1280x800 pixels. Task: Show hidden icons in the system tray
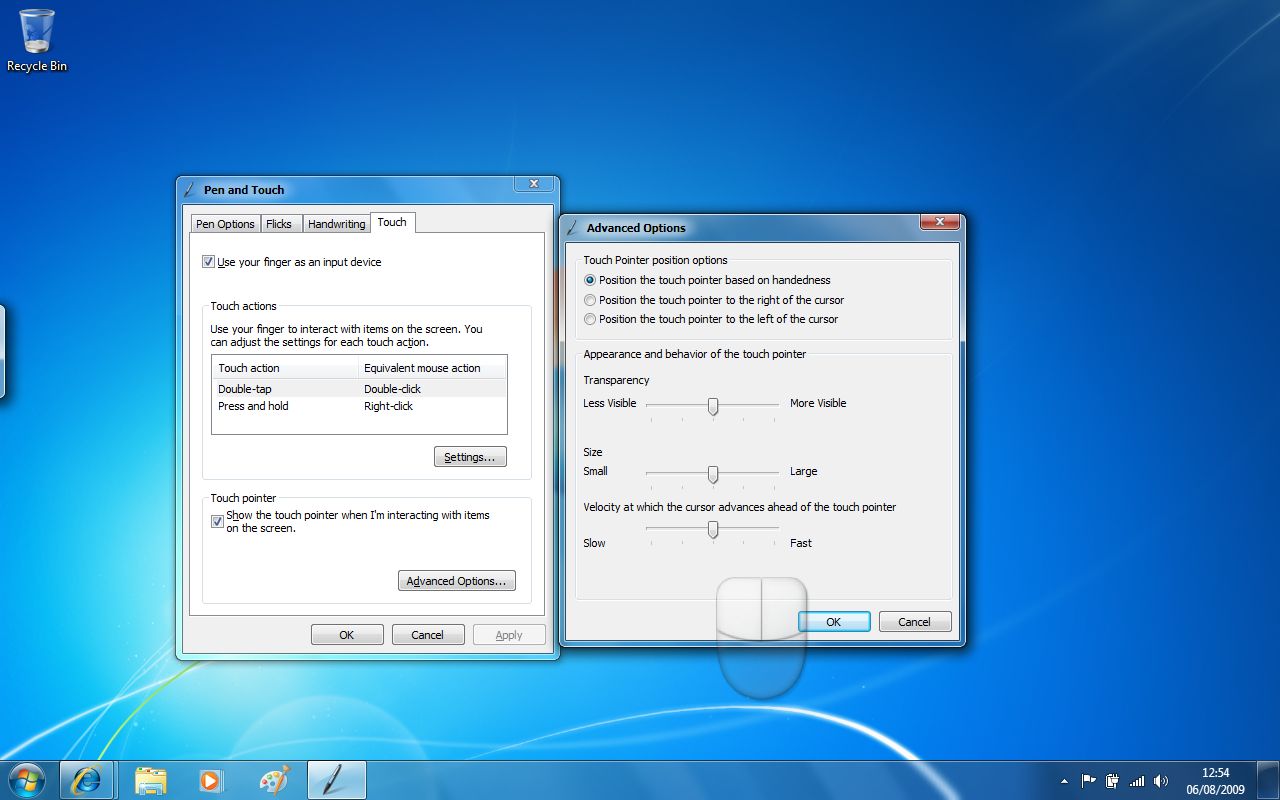point(1064,780)
